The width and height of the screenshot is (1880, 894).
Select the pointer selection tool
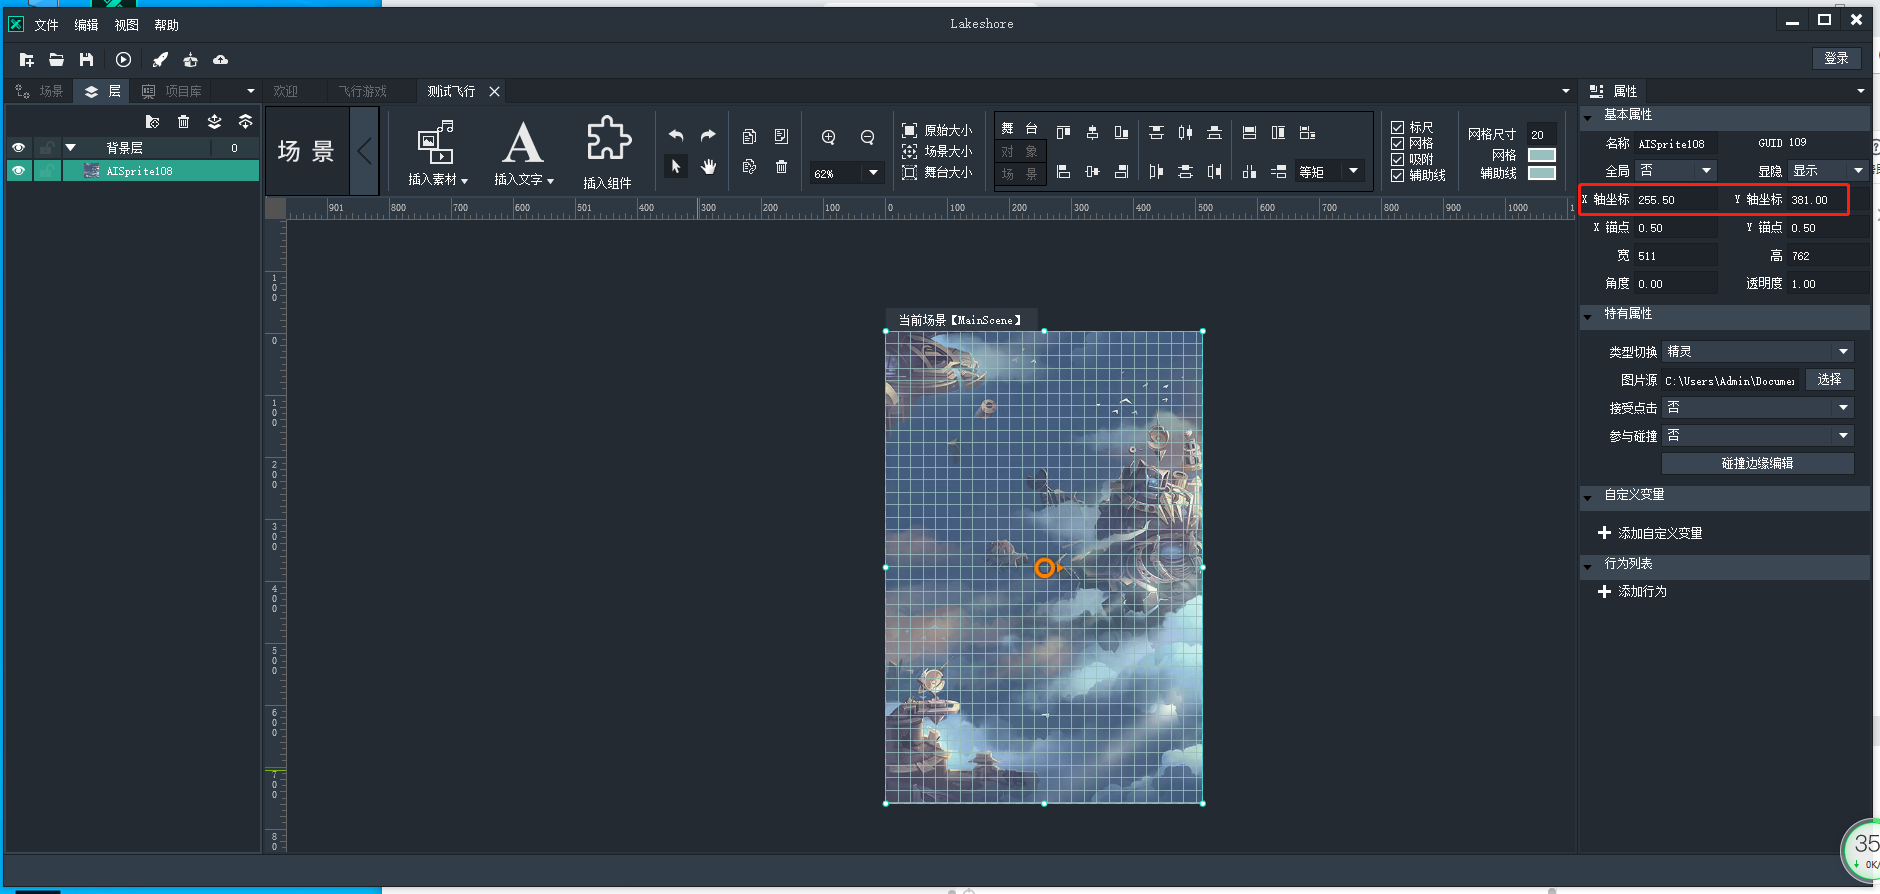[676, 167]
